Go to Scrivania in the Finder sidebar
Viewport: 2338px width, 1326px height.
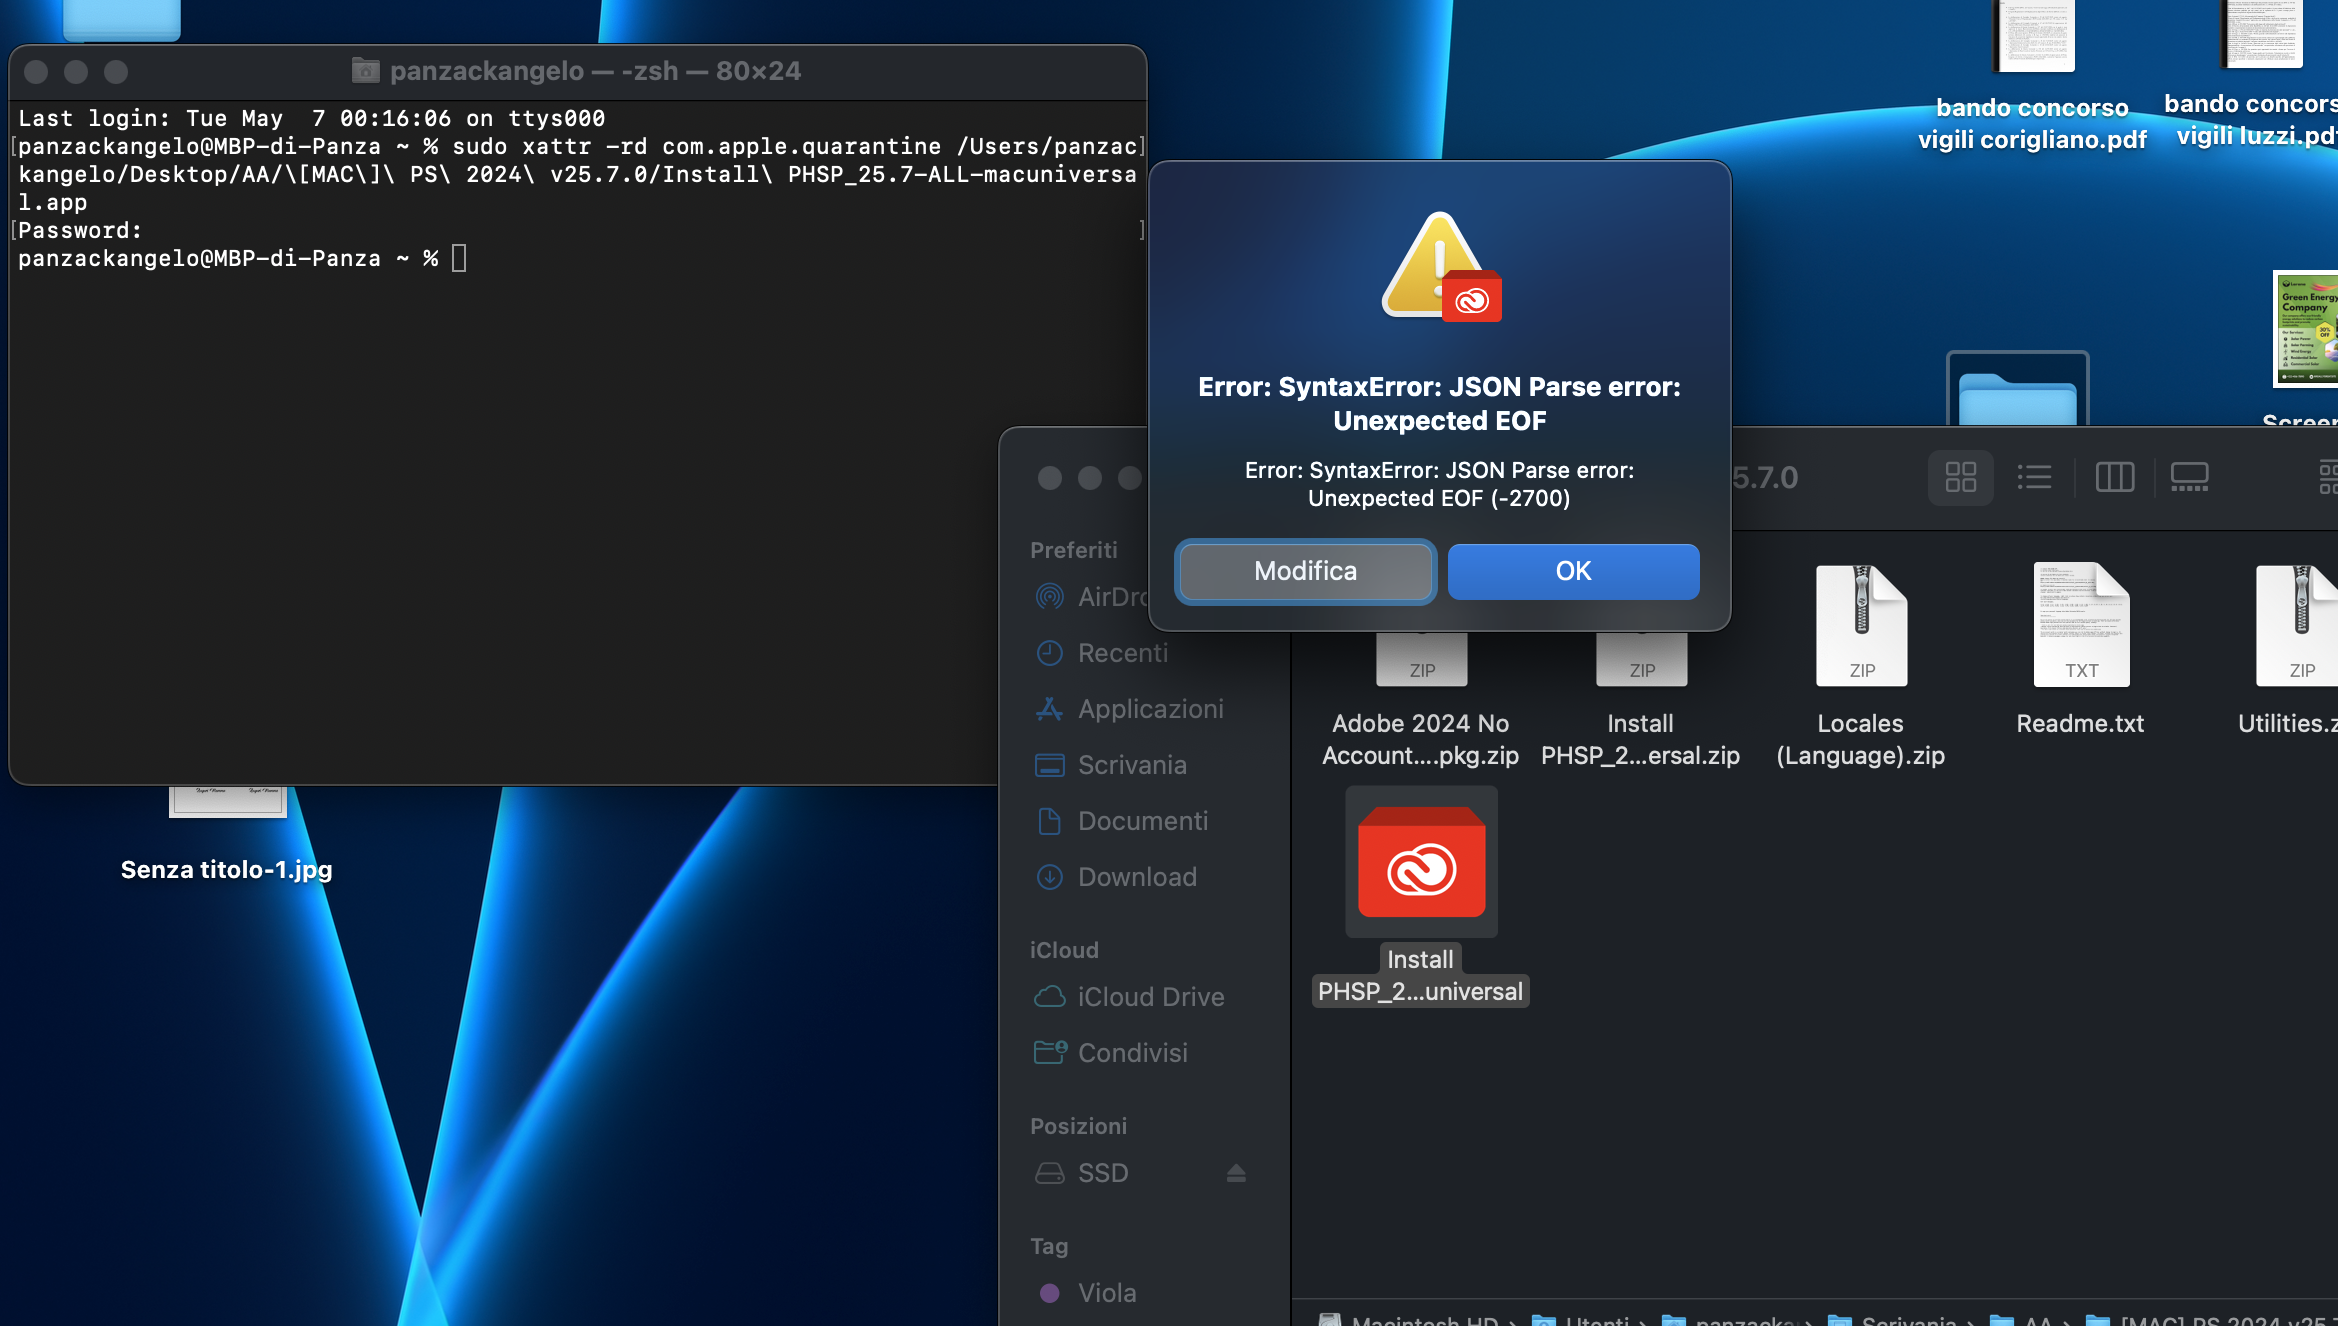(1110, 765)
